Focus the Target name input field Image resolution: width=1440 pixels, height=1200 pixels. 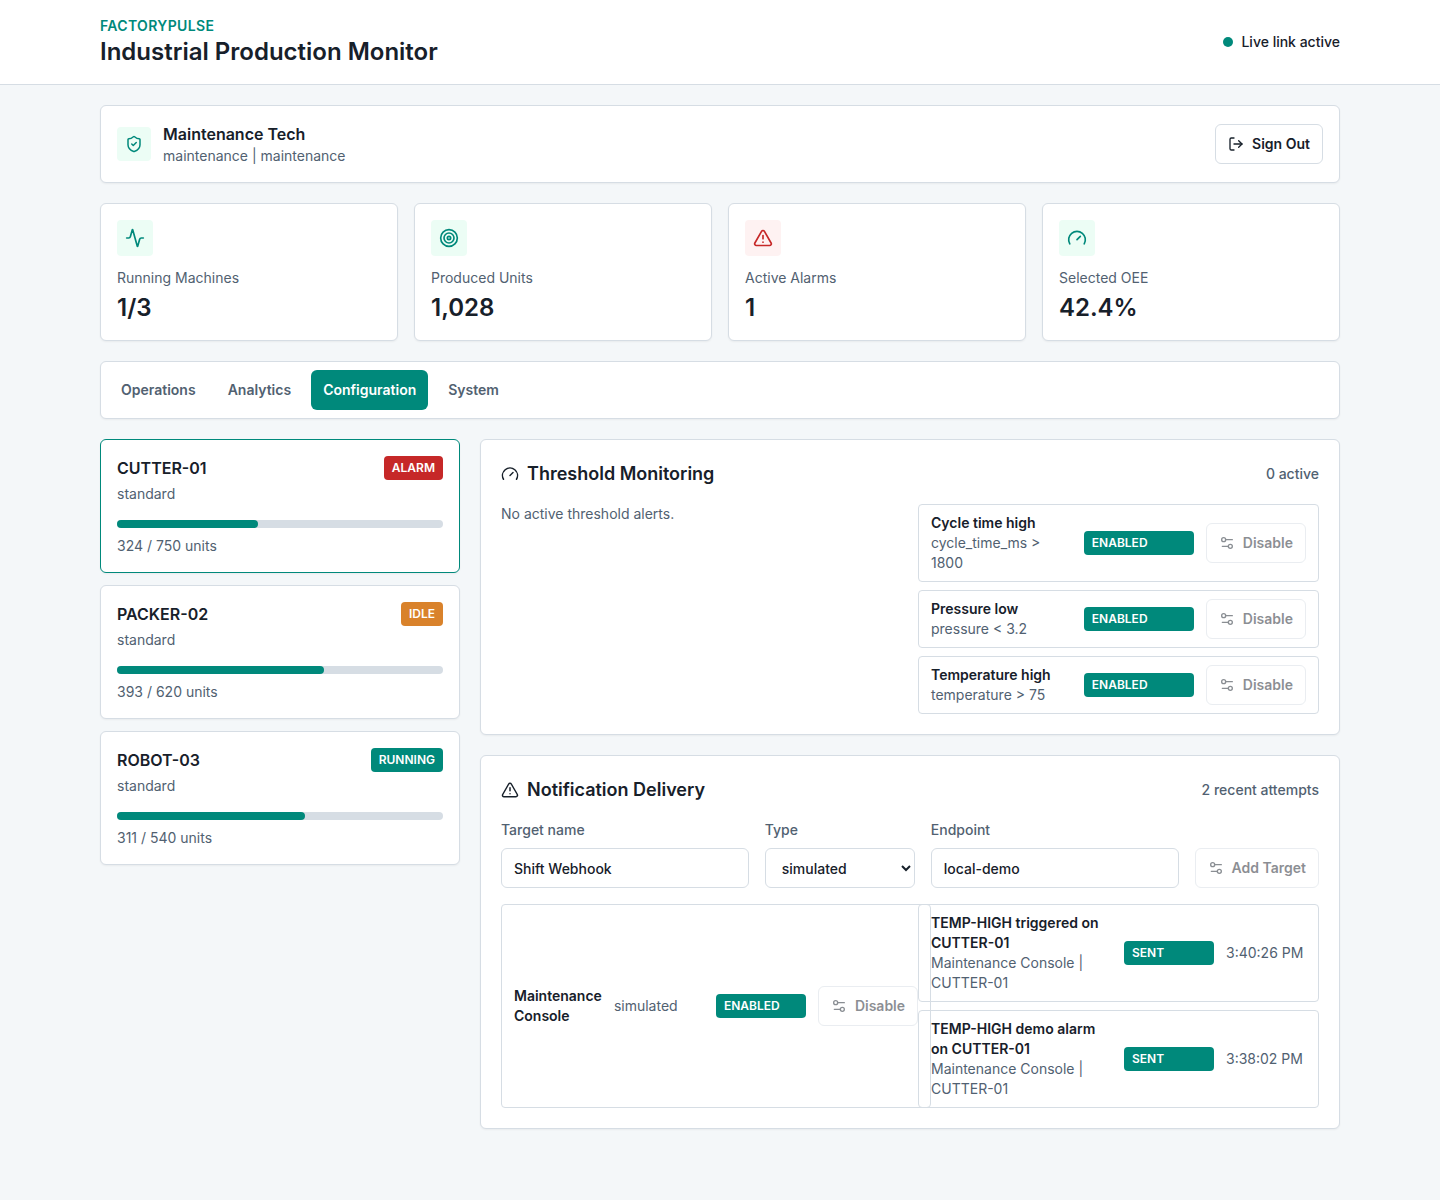tap(625, 868)
